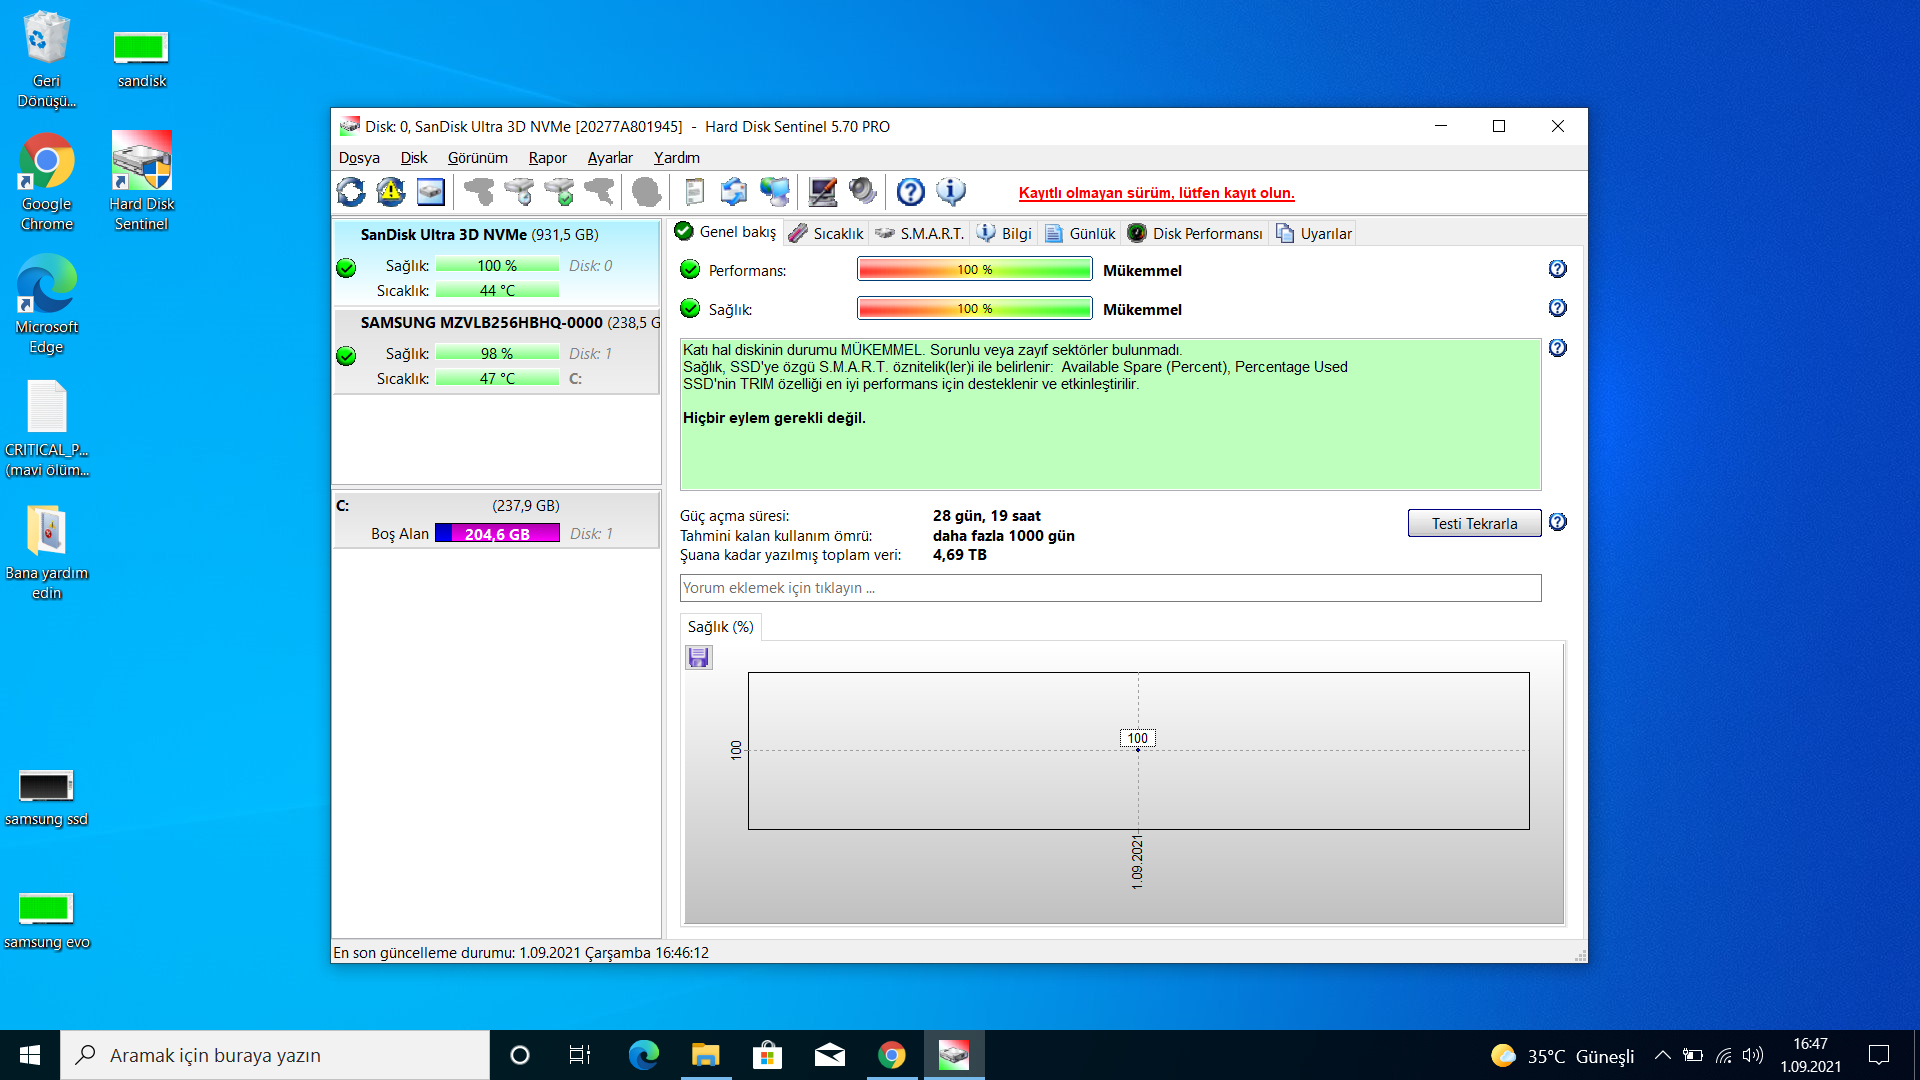The image size is (1920, 1080).
Task: Click the send email envelope toolbar icon
Action: (x=734, y=191)
